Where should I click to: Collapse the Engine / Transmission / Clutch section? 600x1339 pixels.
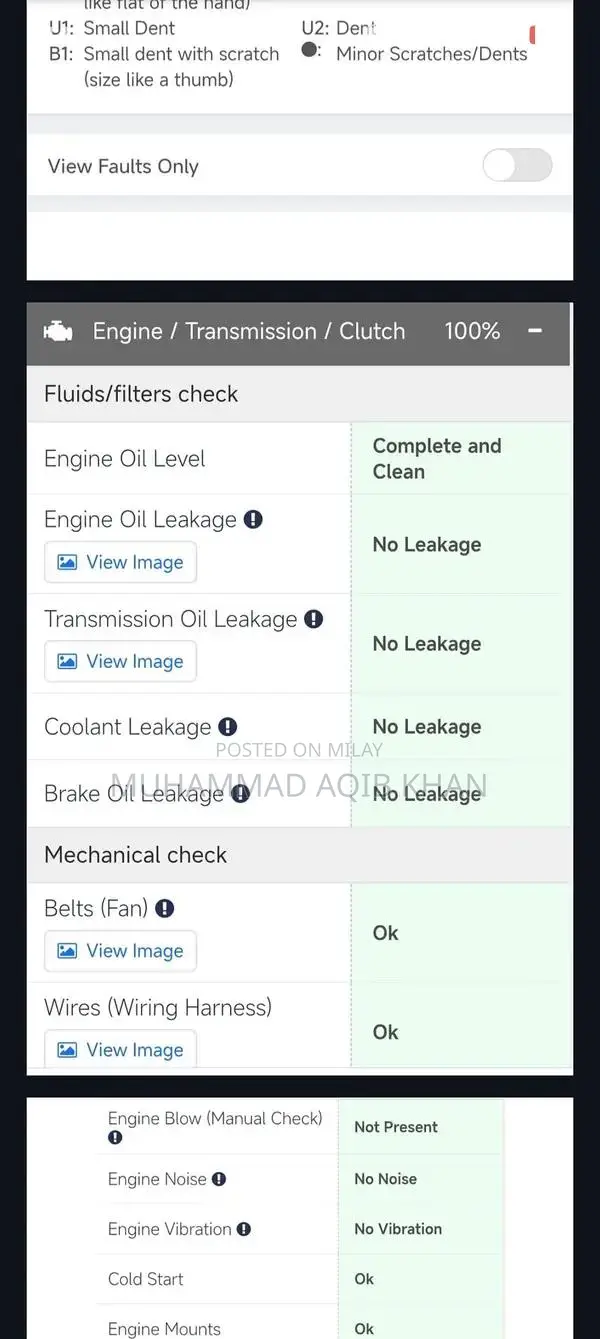tap(535, 331)
